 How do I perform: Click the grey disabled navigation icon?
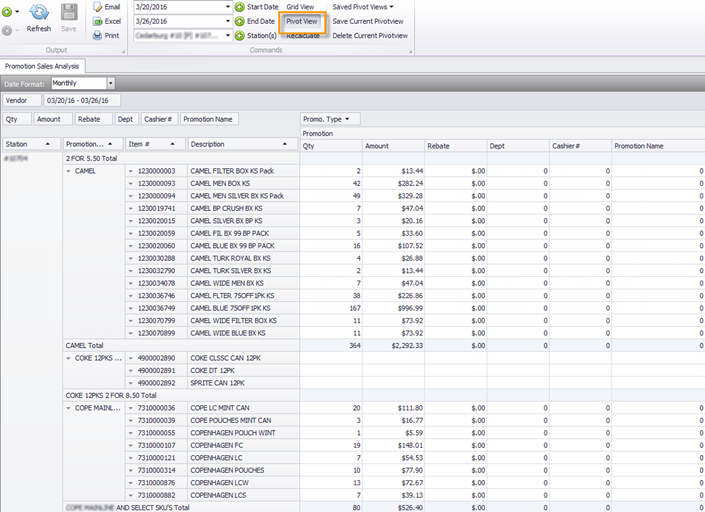click(7, 31)
